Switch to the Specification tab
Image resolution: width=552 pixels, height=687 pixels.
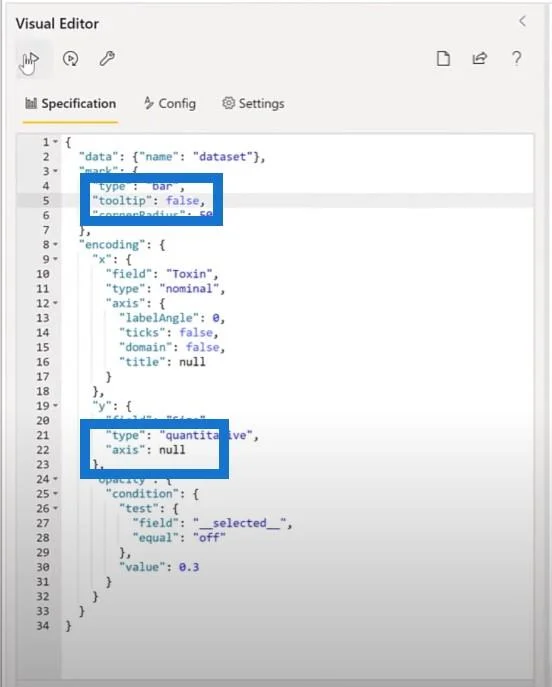click(x=71, y=104)
